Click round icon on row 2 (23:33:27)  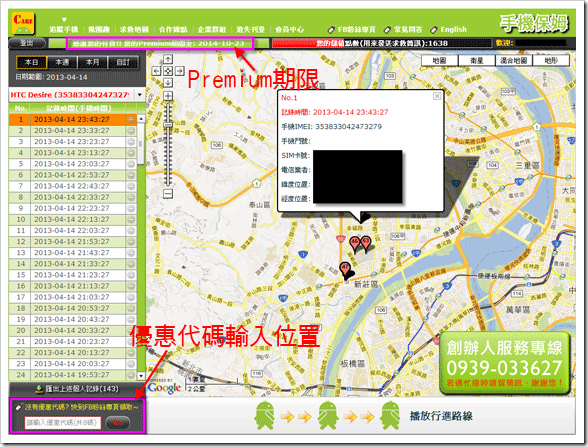(131, 130)
